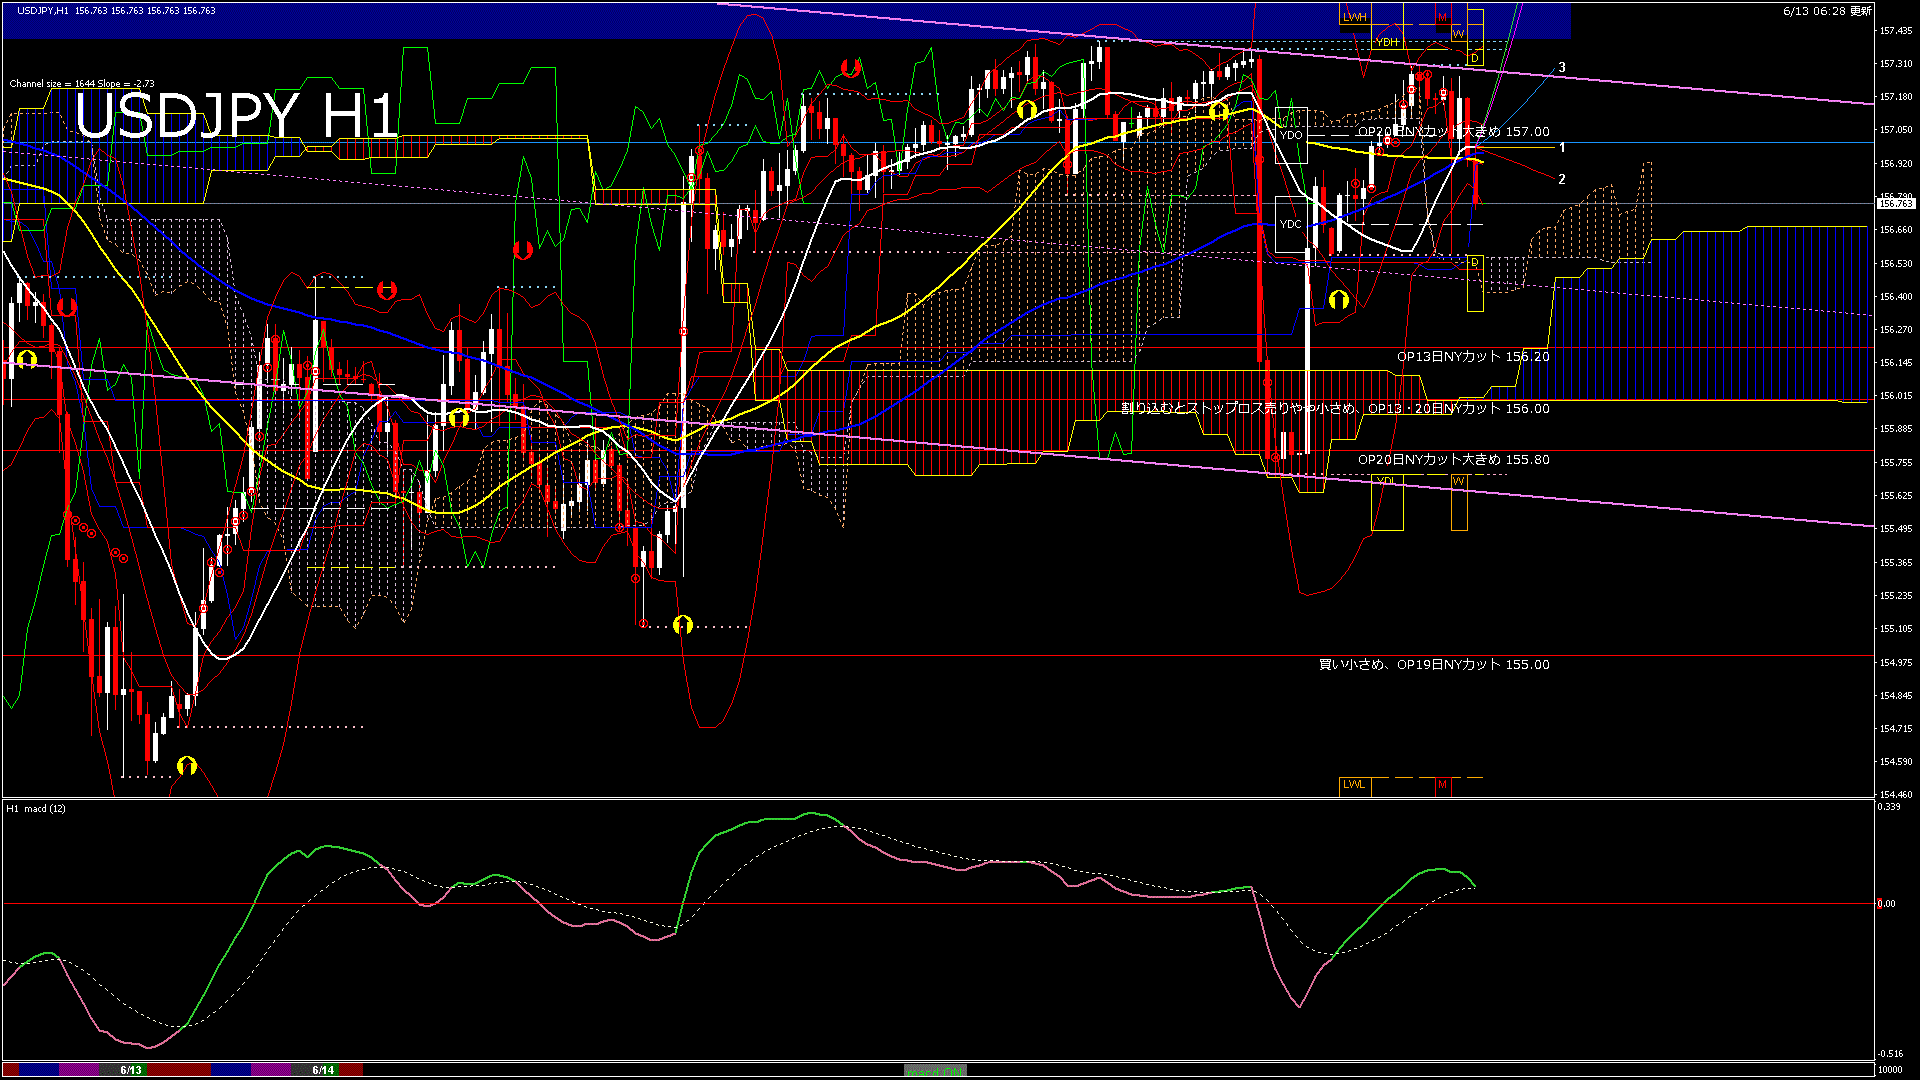Click the leftmost yellow up arrow near 156.145
1920x1080 pixels.
(x=27, y=358)
